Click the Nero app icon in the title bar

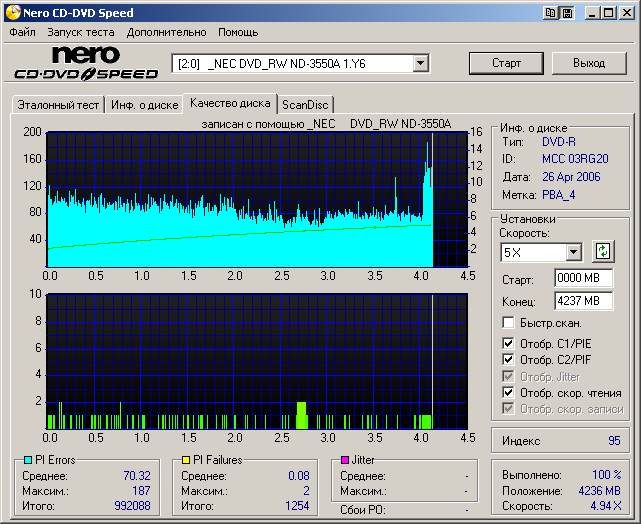pos(12,13)
